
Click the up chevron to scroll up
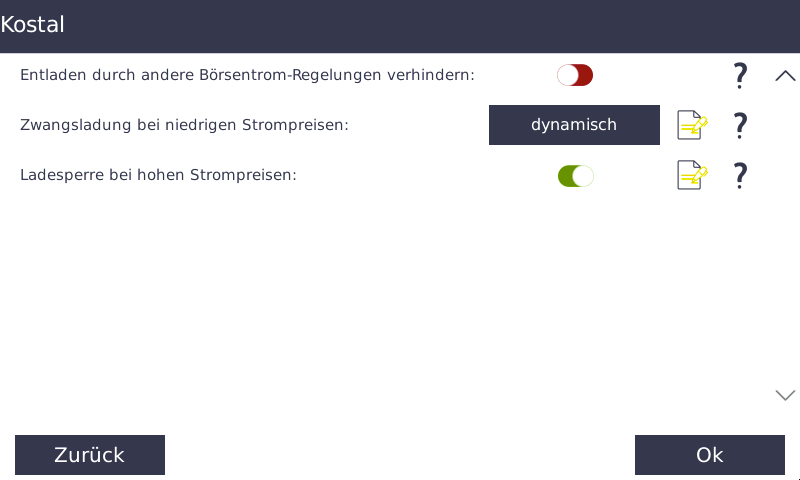click(x=785, y=76)
